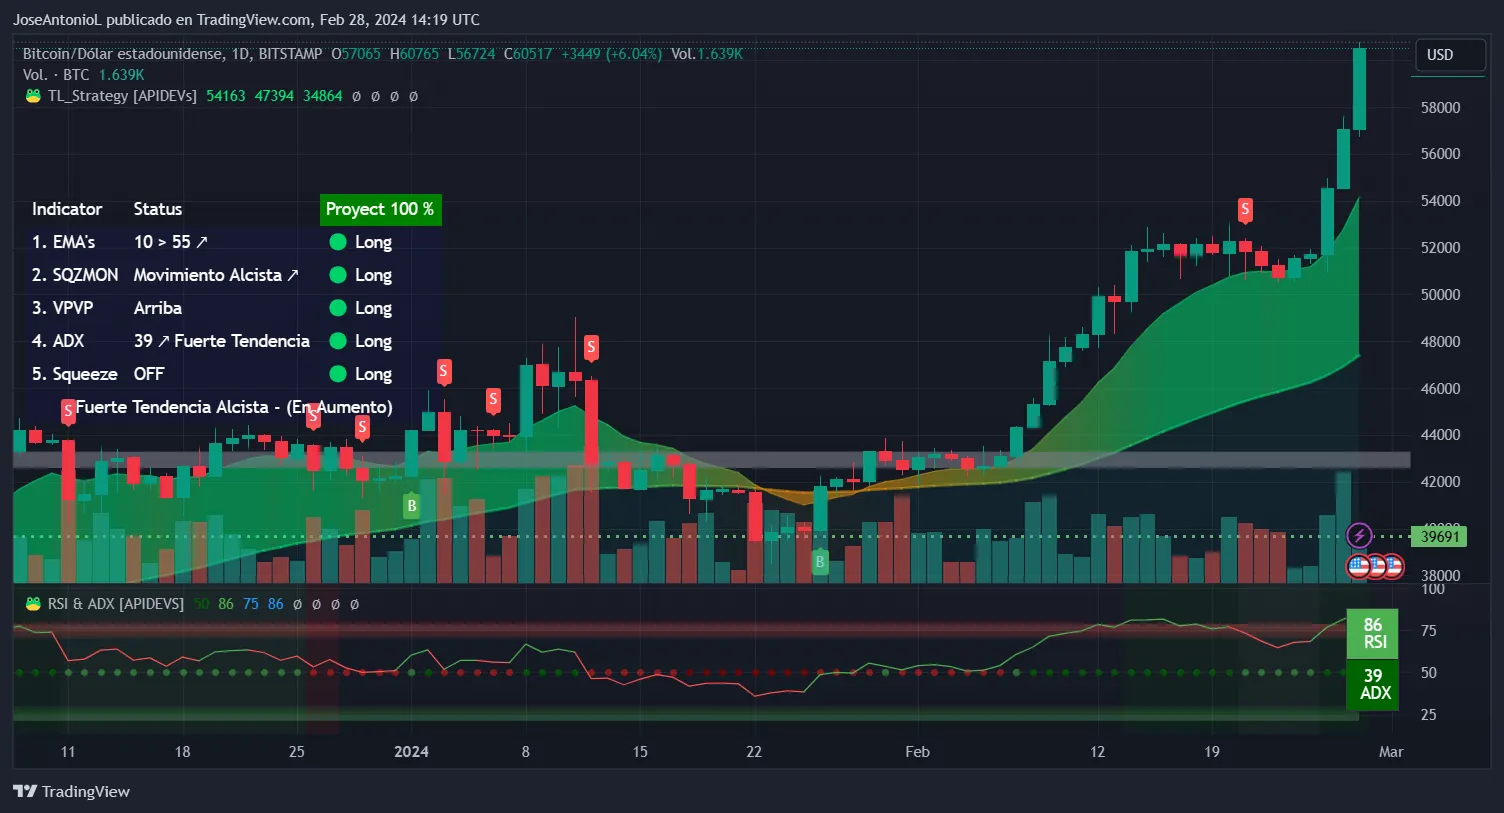Click the green Long dot for Squeeze

point(338,374)
